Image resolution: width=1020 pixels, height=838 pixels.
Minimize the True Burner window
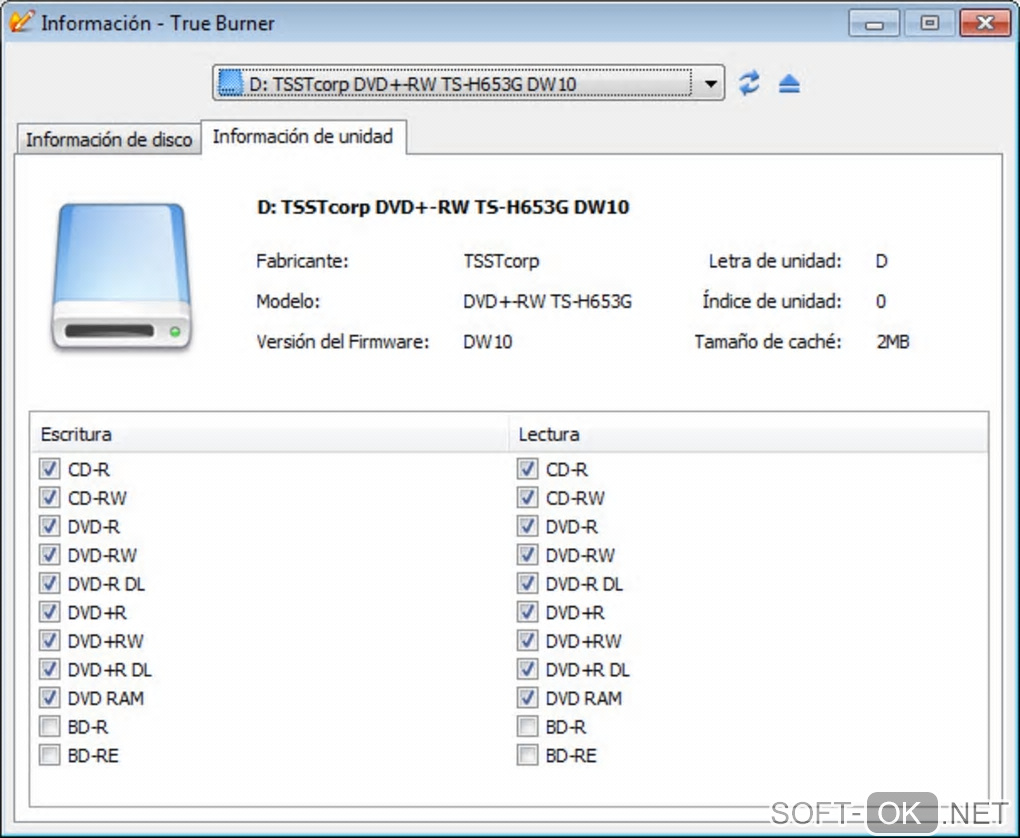click(x=874, y=23)
